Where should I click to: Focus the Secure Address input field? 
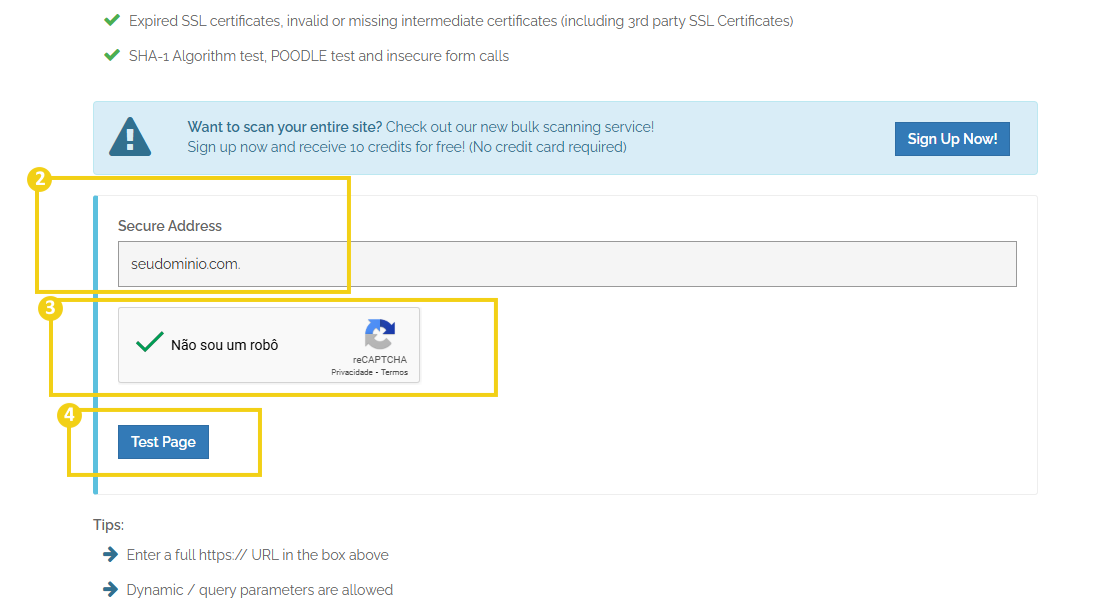(x=567, y=264)
